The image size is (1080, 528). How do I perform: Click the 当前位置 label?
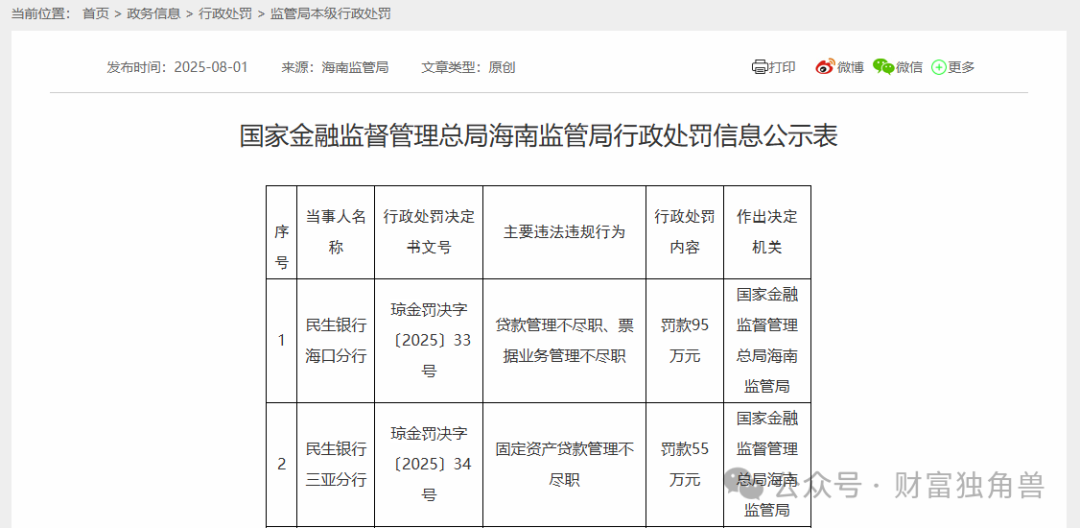click(41, 13)
